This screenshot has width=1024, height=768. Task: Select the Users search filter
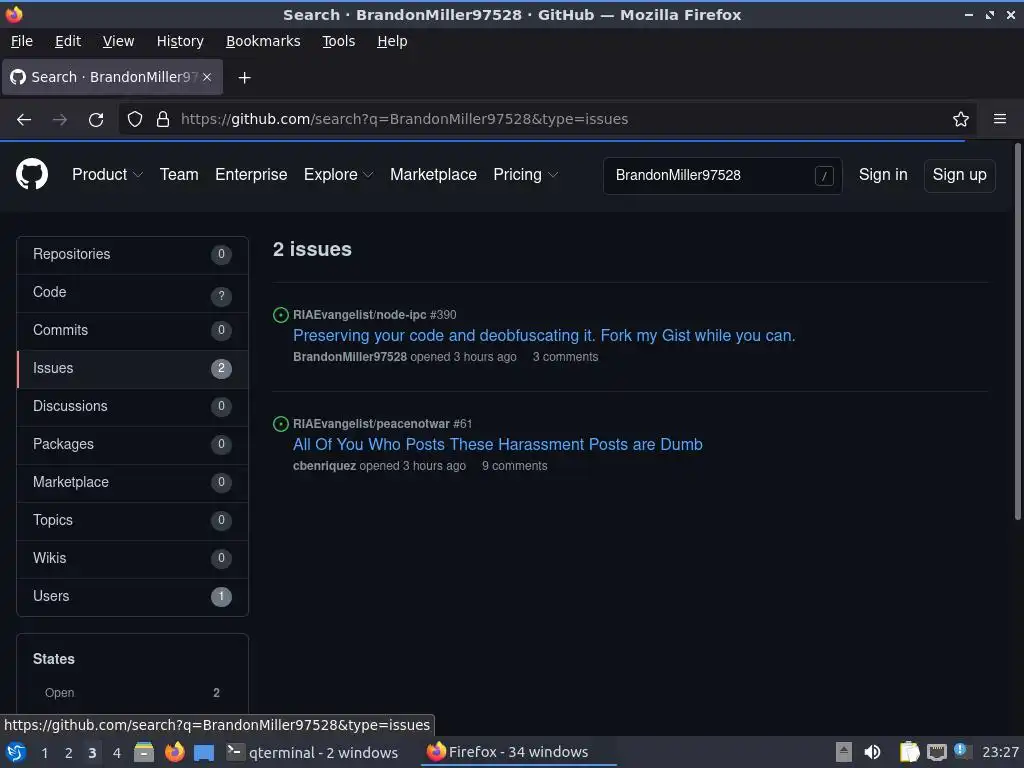[133, 597]
